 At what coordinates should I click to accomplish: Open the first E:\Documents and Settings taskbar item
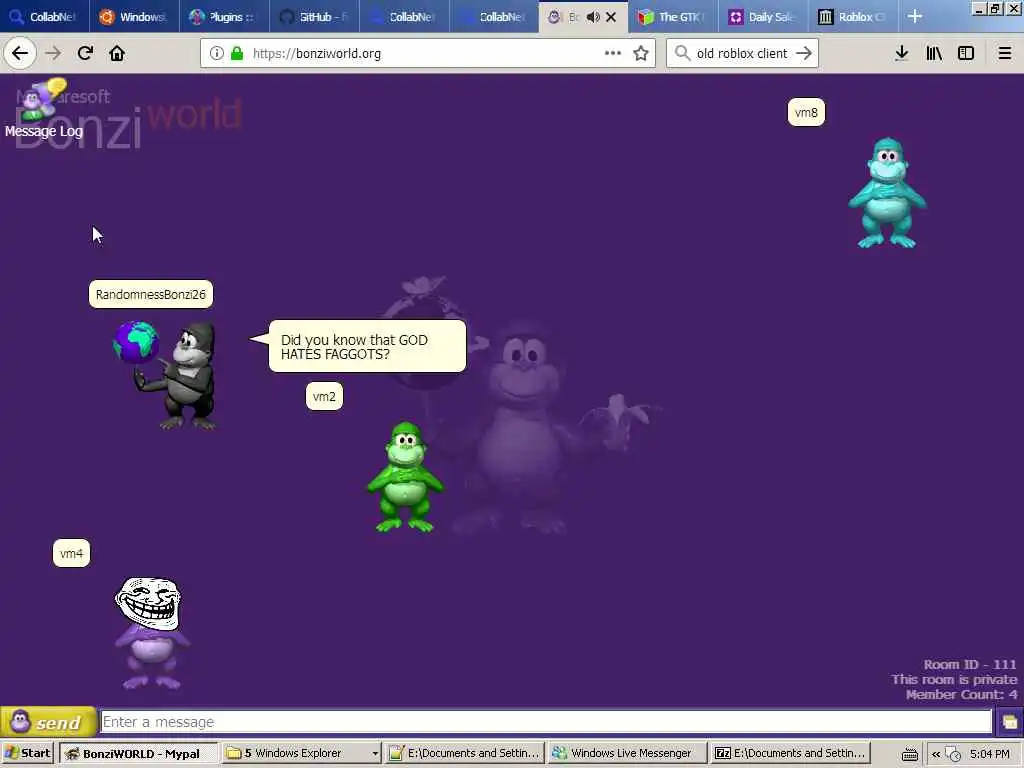click(x=464, y=753)
